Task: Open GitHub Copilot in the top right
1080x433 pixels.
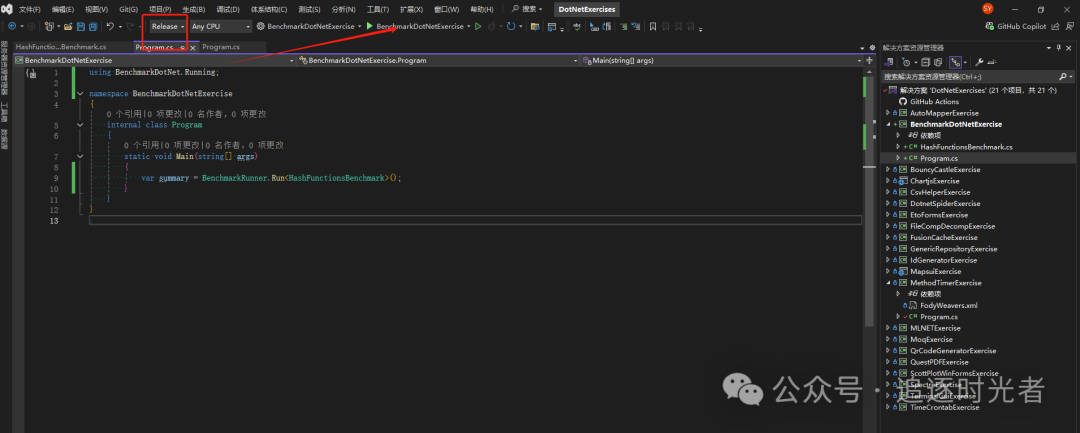Action: [x=1015, y=26]
